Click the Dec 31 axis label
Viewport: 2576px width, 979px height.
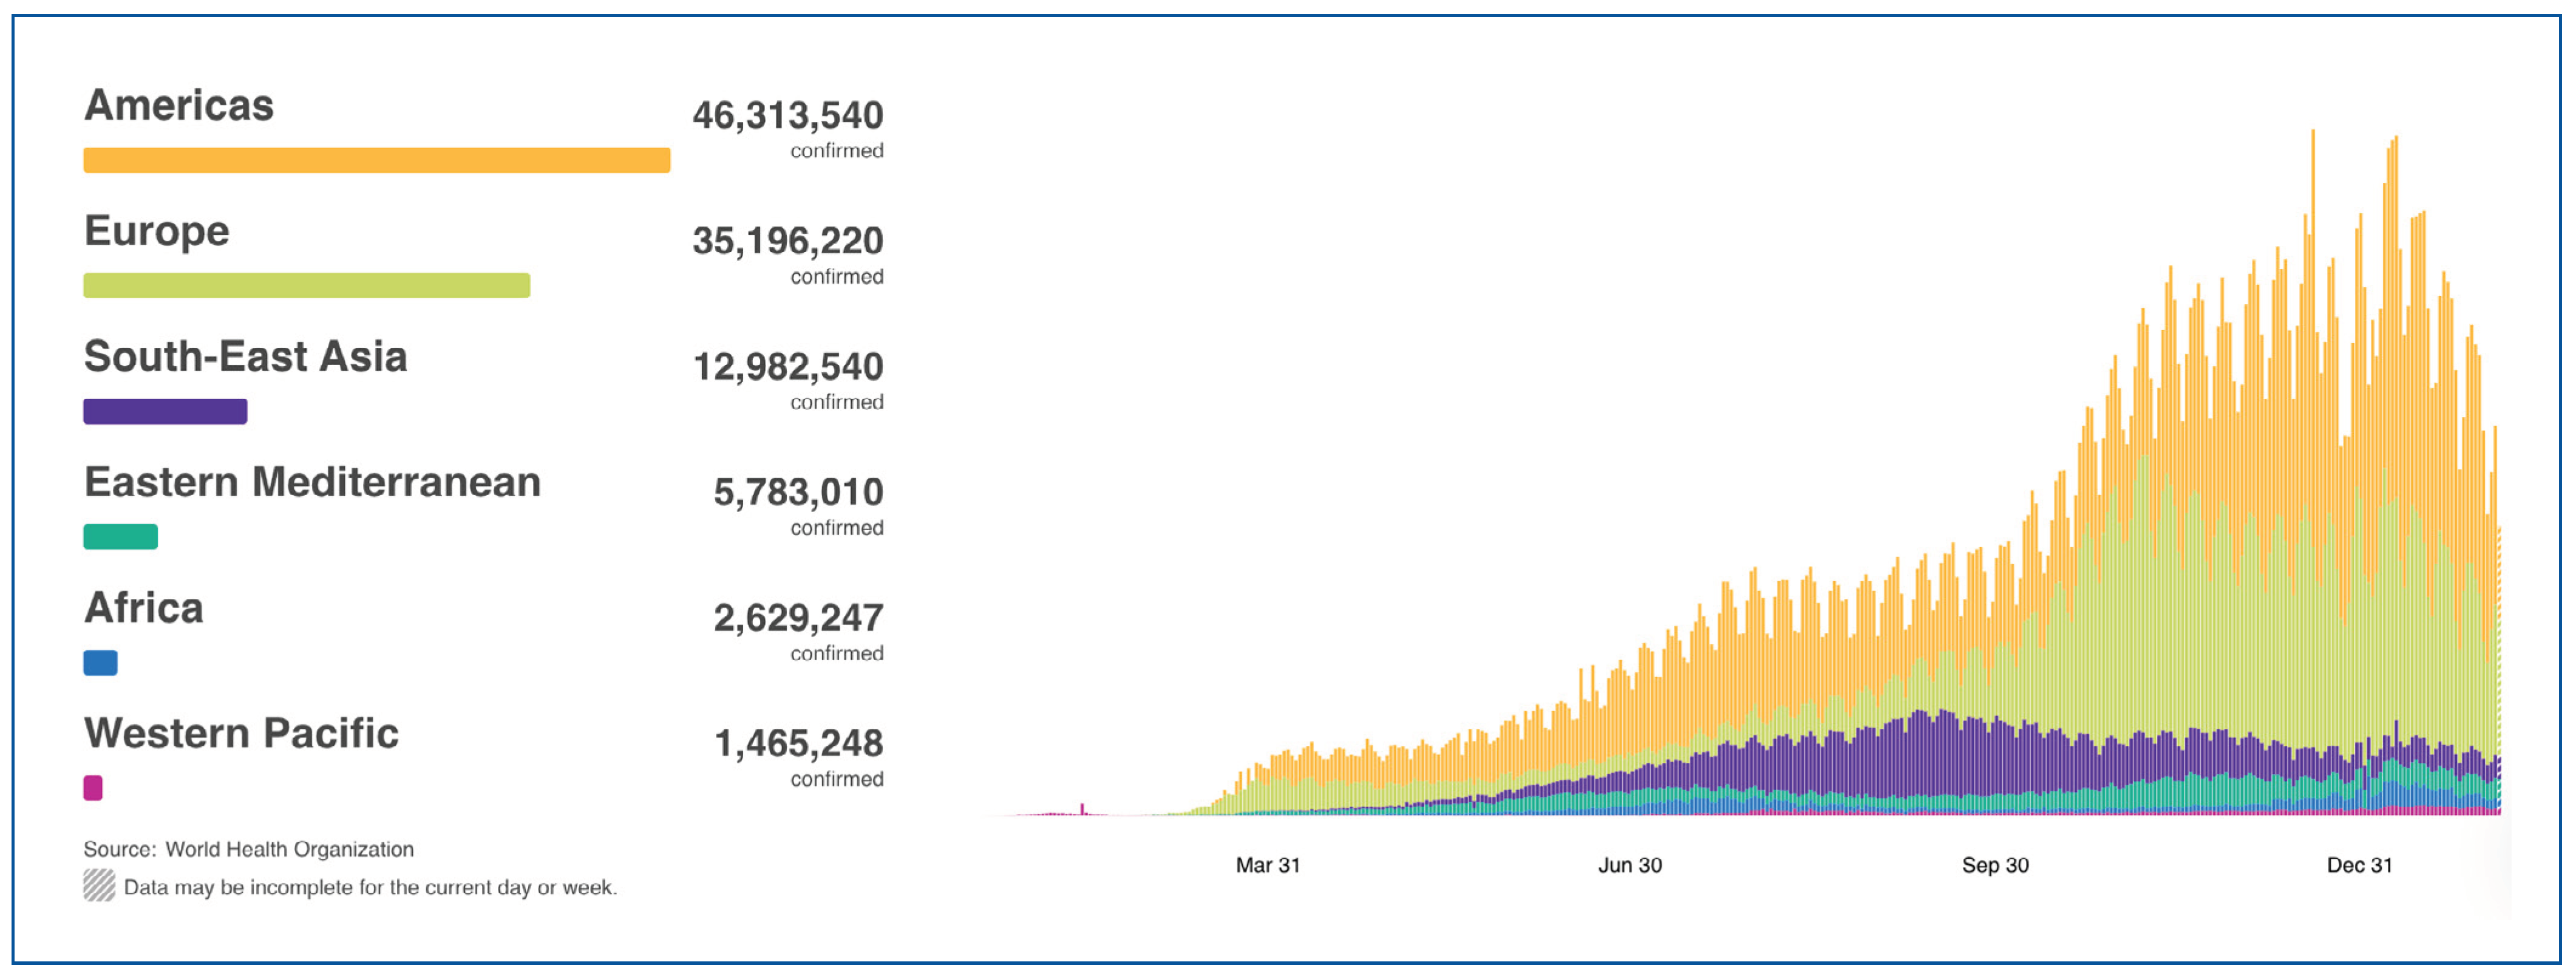[x=2359, y=866]
